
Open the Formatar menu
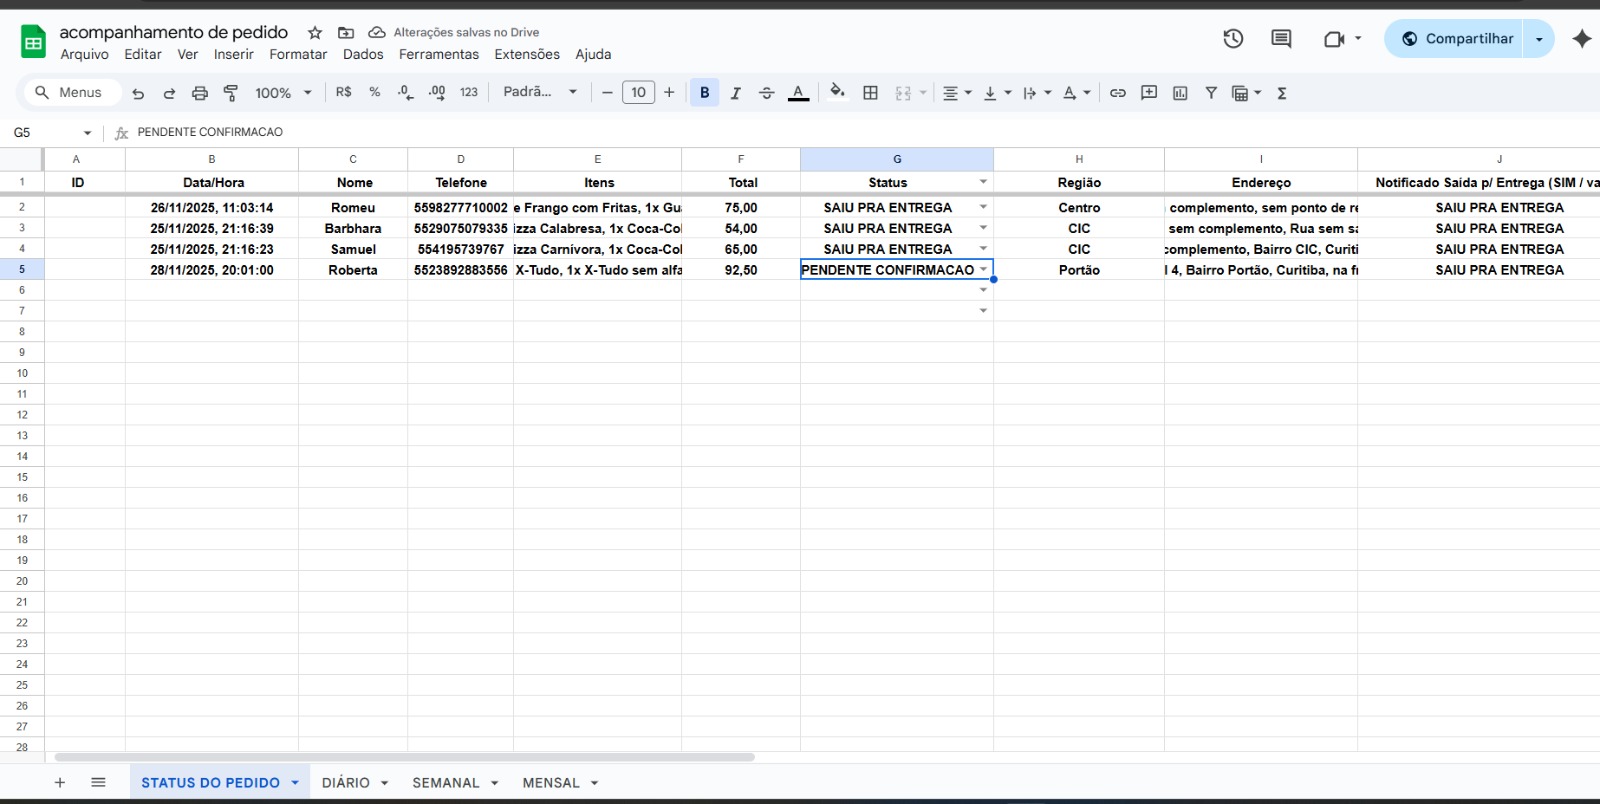coord(298,54)
